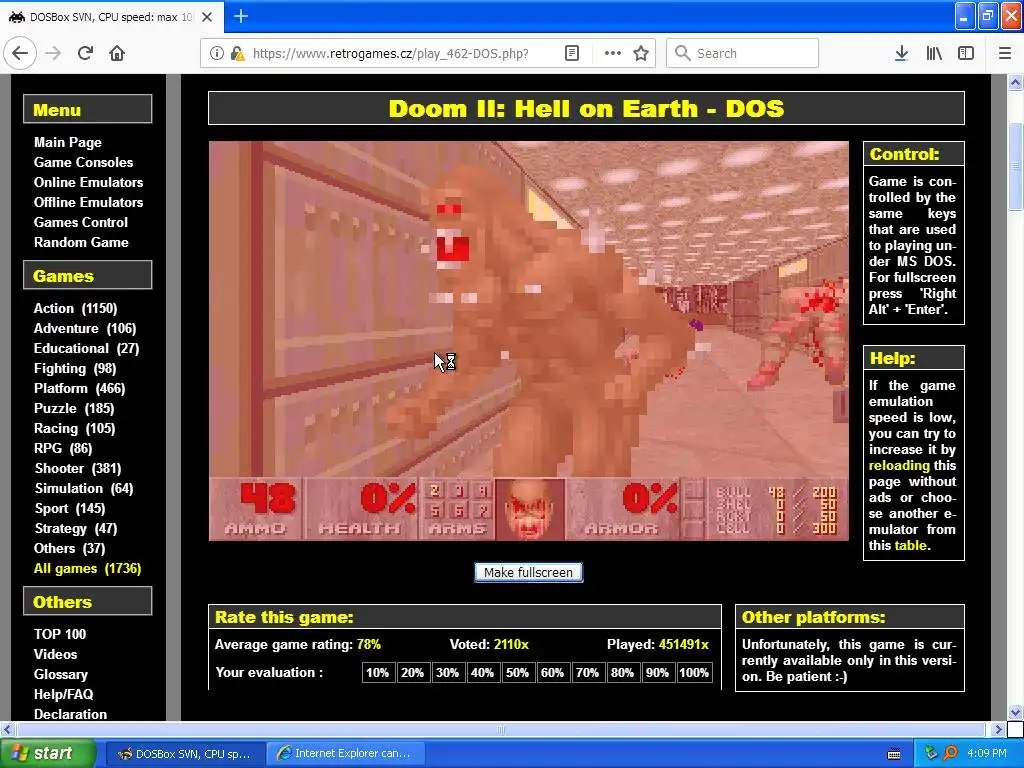
Task: Click the vertical scrollbar down arrow
Action: [x=1016, y=712]
